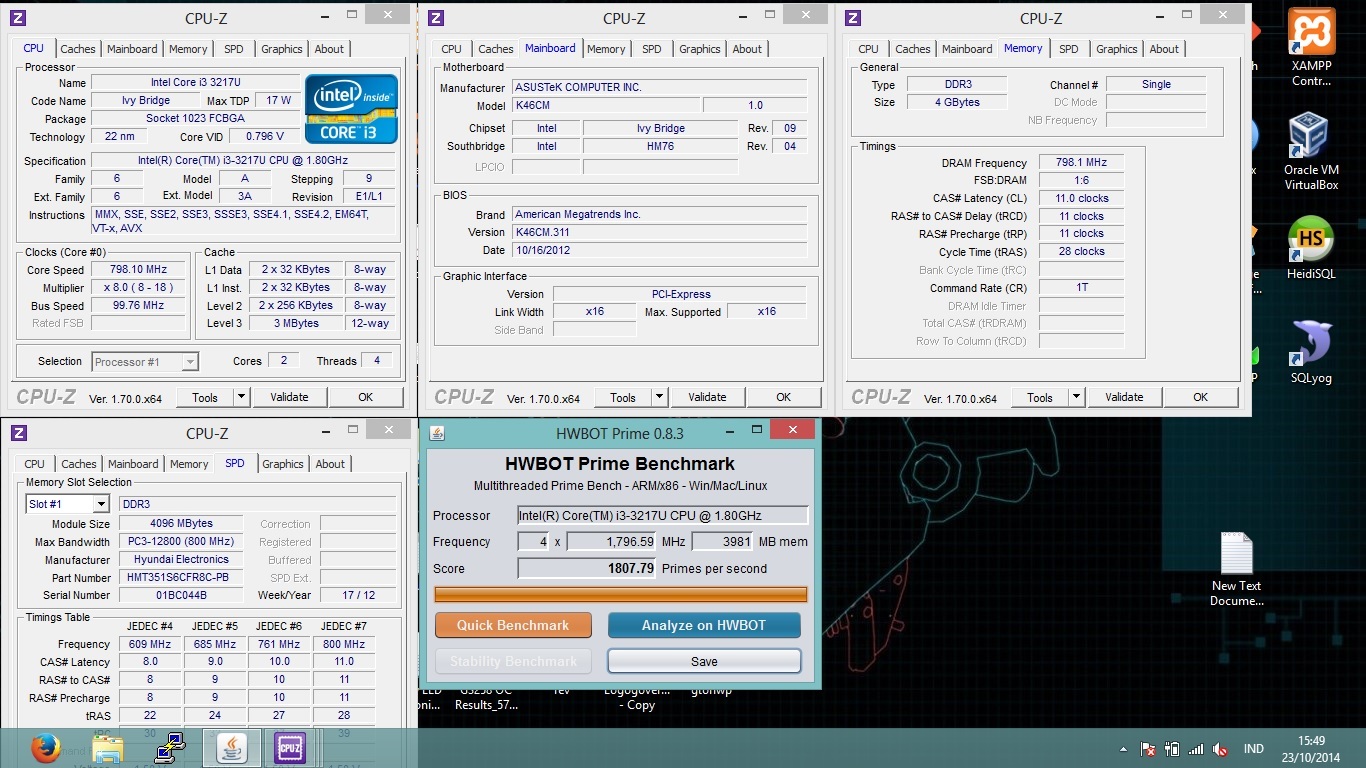Viewport: 1366px width, 768px height.
Task: Open Caches tab in the SPD window
Action: pyautogui.click(x=79, y=464)
